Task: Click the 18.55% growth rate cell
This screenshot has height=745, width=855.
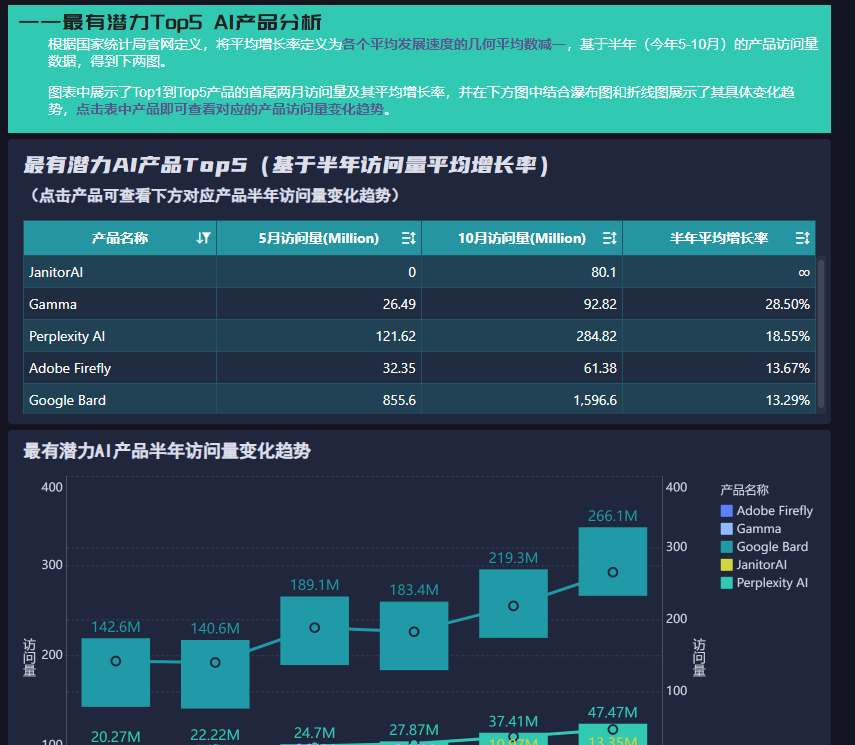Action: (x=719, y=336)
